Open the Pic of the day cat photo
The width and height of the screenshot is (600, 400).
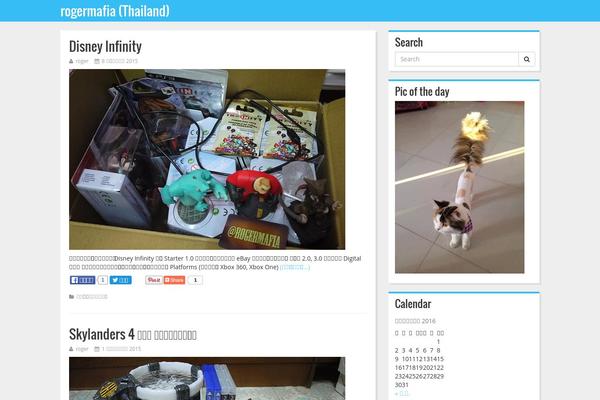pyautogui.click(x=460, y=187)
